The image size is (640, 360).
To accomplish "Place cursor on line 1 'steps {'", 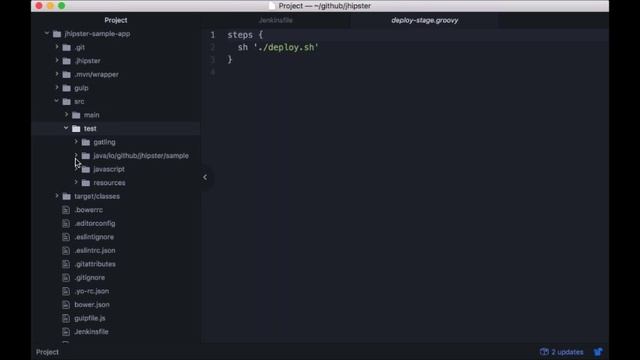I will [245, 35].
